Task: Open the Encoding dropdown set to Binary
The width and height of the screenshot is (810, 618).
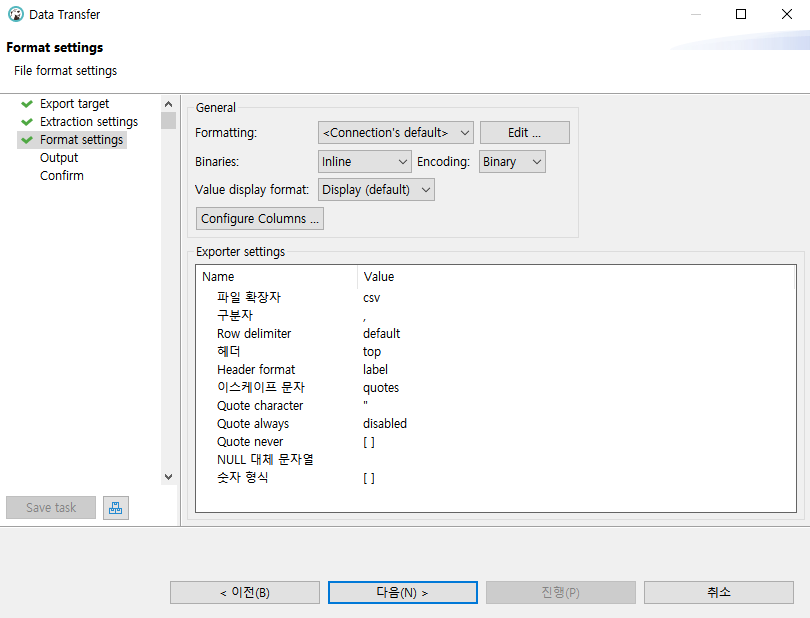Action: point(512,162)
